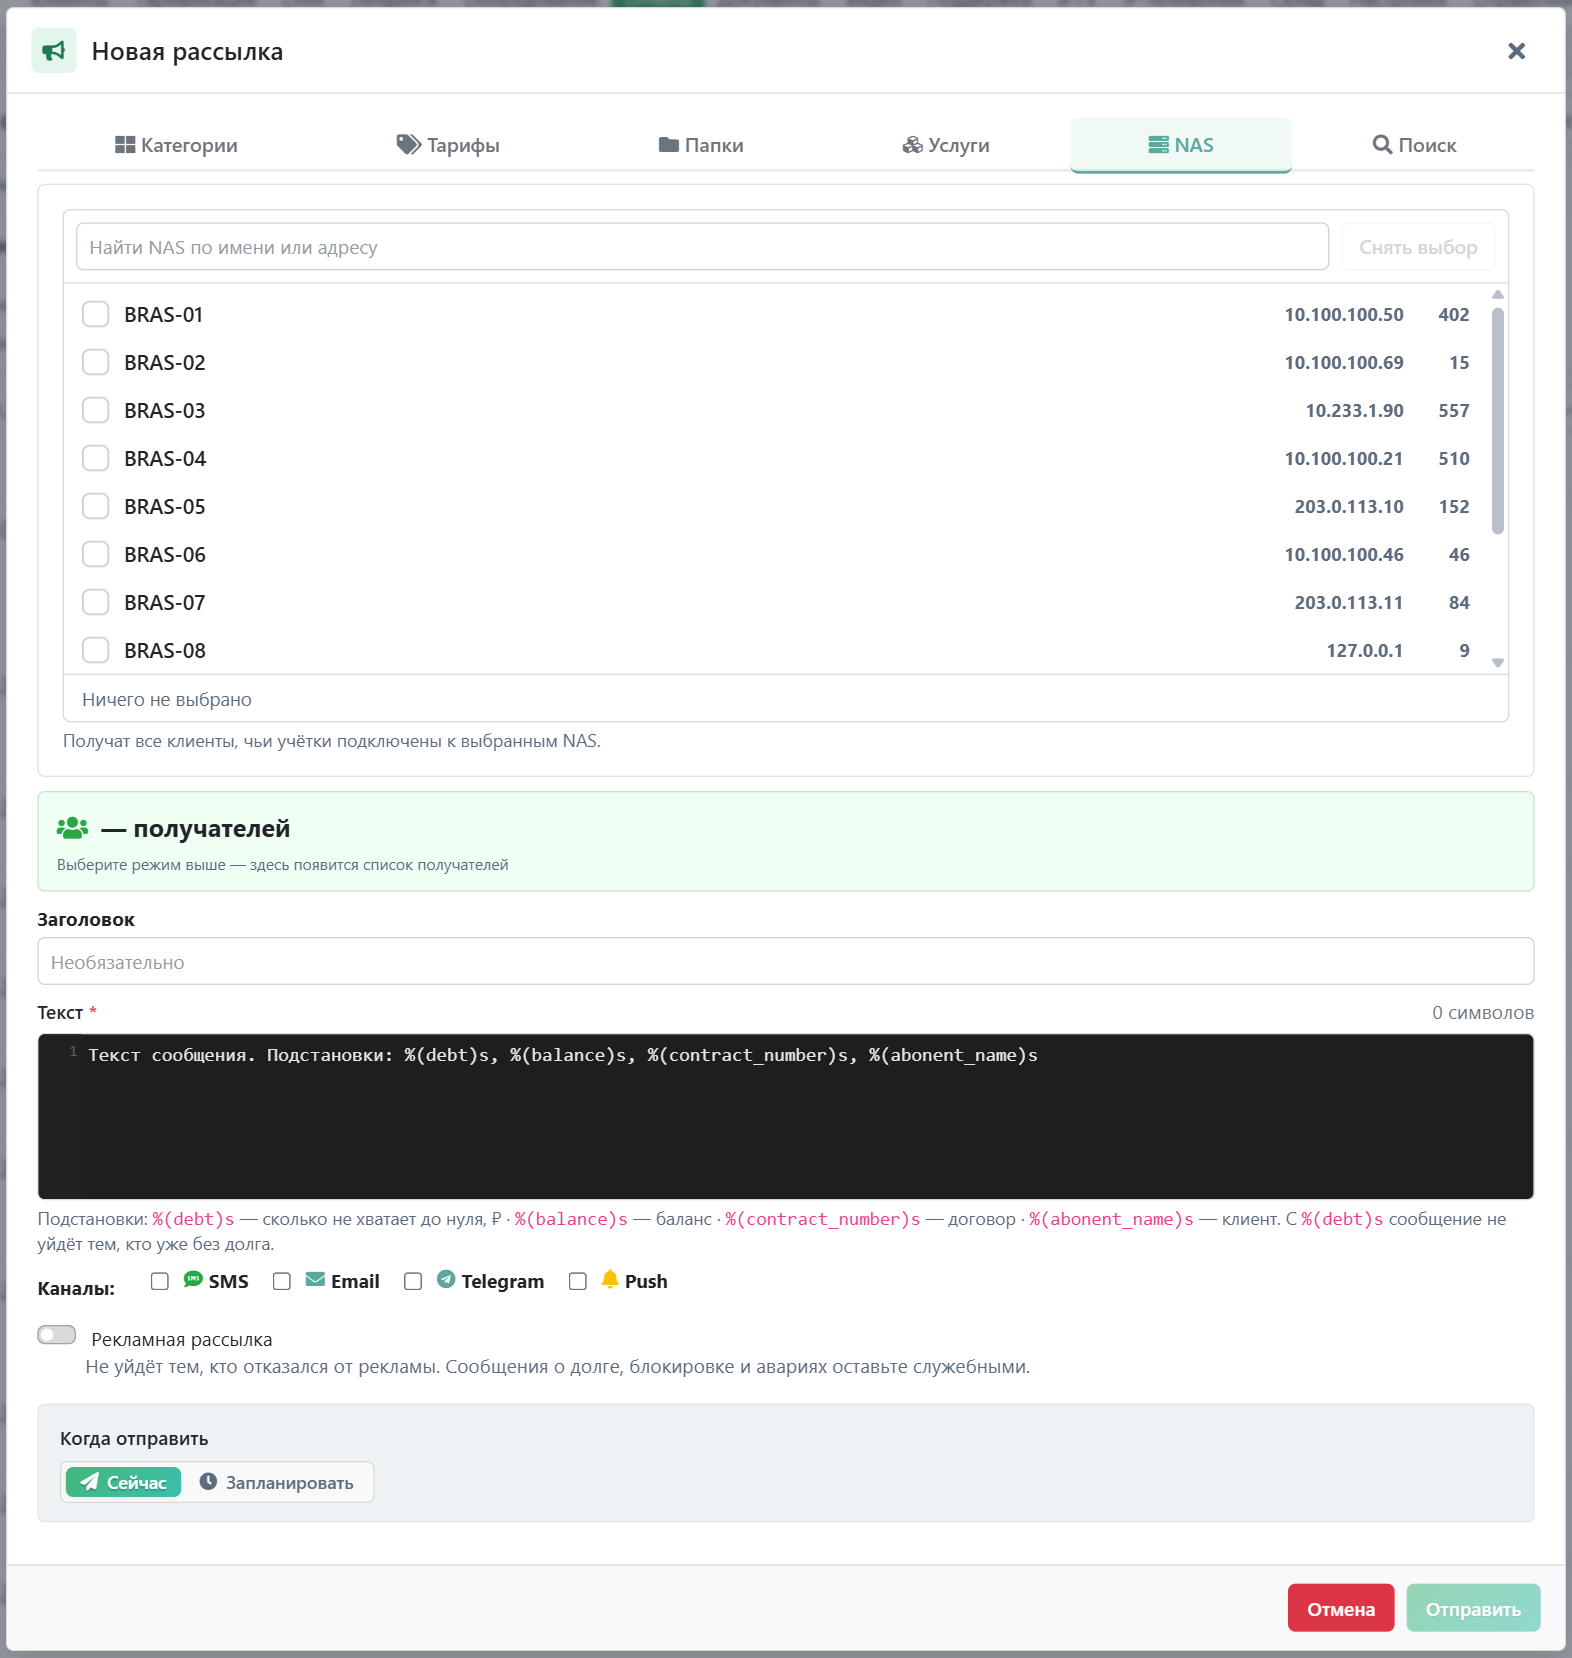1572x1658 pixels.
Task: Check the Telegram channel checkbox
Action: click(x=413, y=1281)
